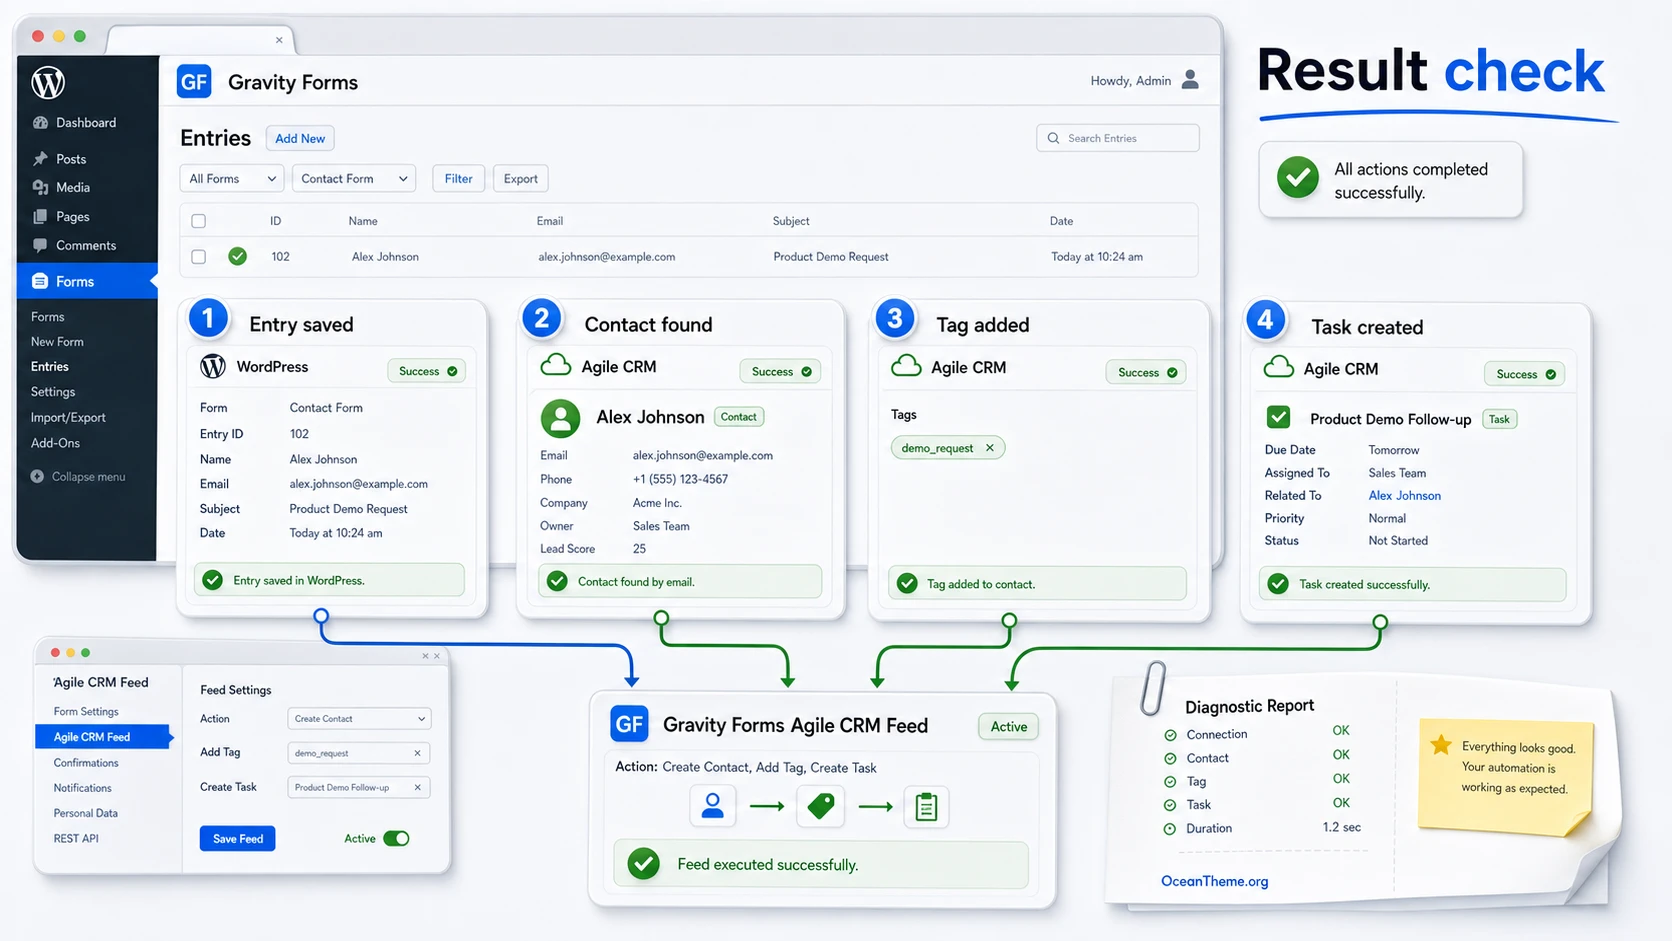Click the Contact badge next to Alex Johnson
The width and height of the screenshot is (1672, 941).
click(739, 417)
